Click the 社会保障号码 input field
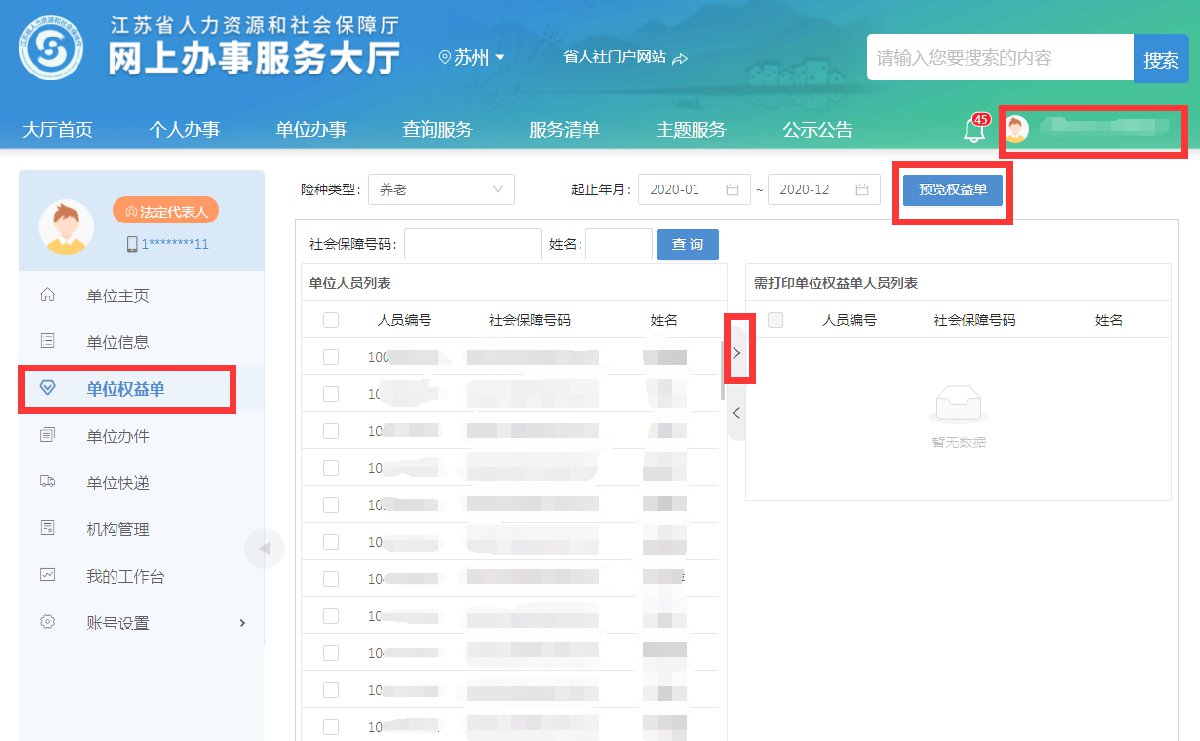The image size is (1200, 741). click(472, 244)
